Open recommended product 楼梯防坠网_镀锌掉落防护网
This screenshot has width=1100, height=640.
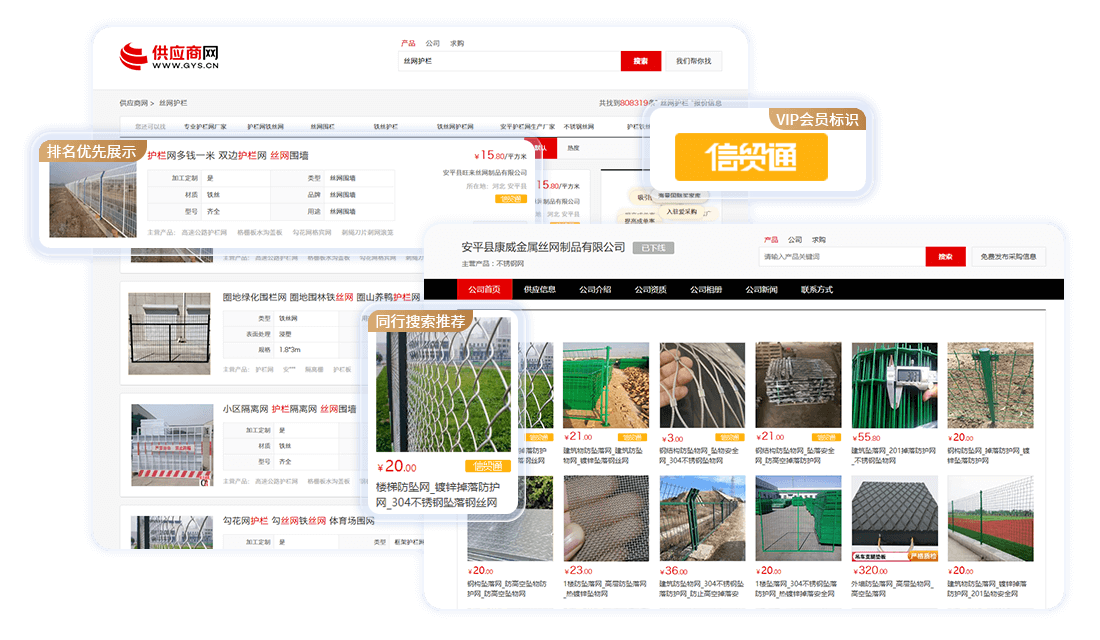(438, 494)
